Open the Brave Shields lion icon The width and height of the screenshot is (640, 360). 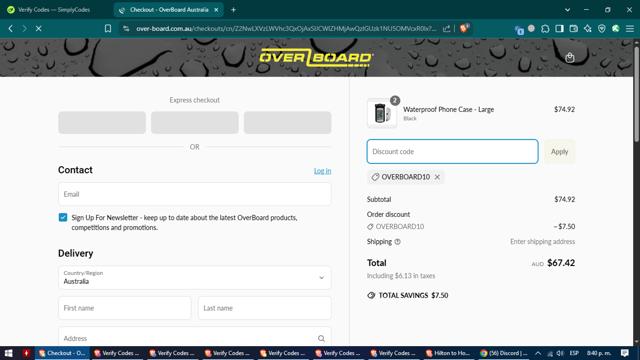point(464,28)
